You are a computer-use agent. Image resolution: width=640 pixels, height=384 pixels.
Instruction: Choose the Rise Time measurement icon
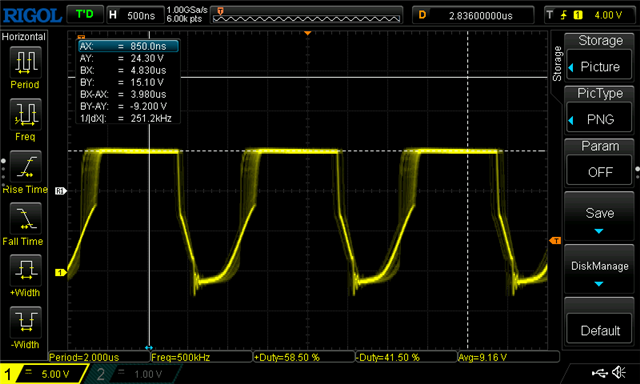(x=25, y=166)
